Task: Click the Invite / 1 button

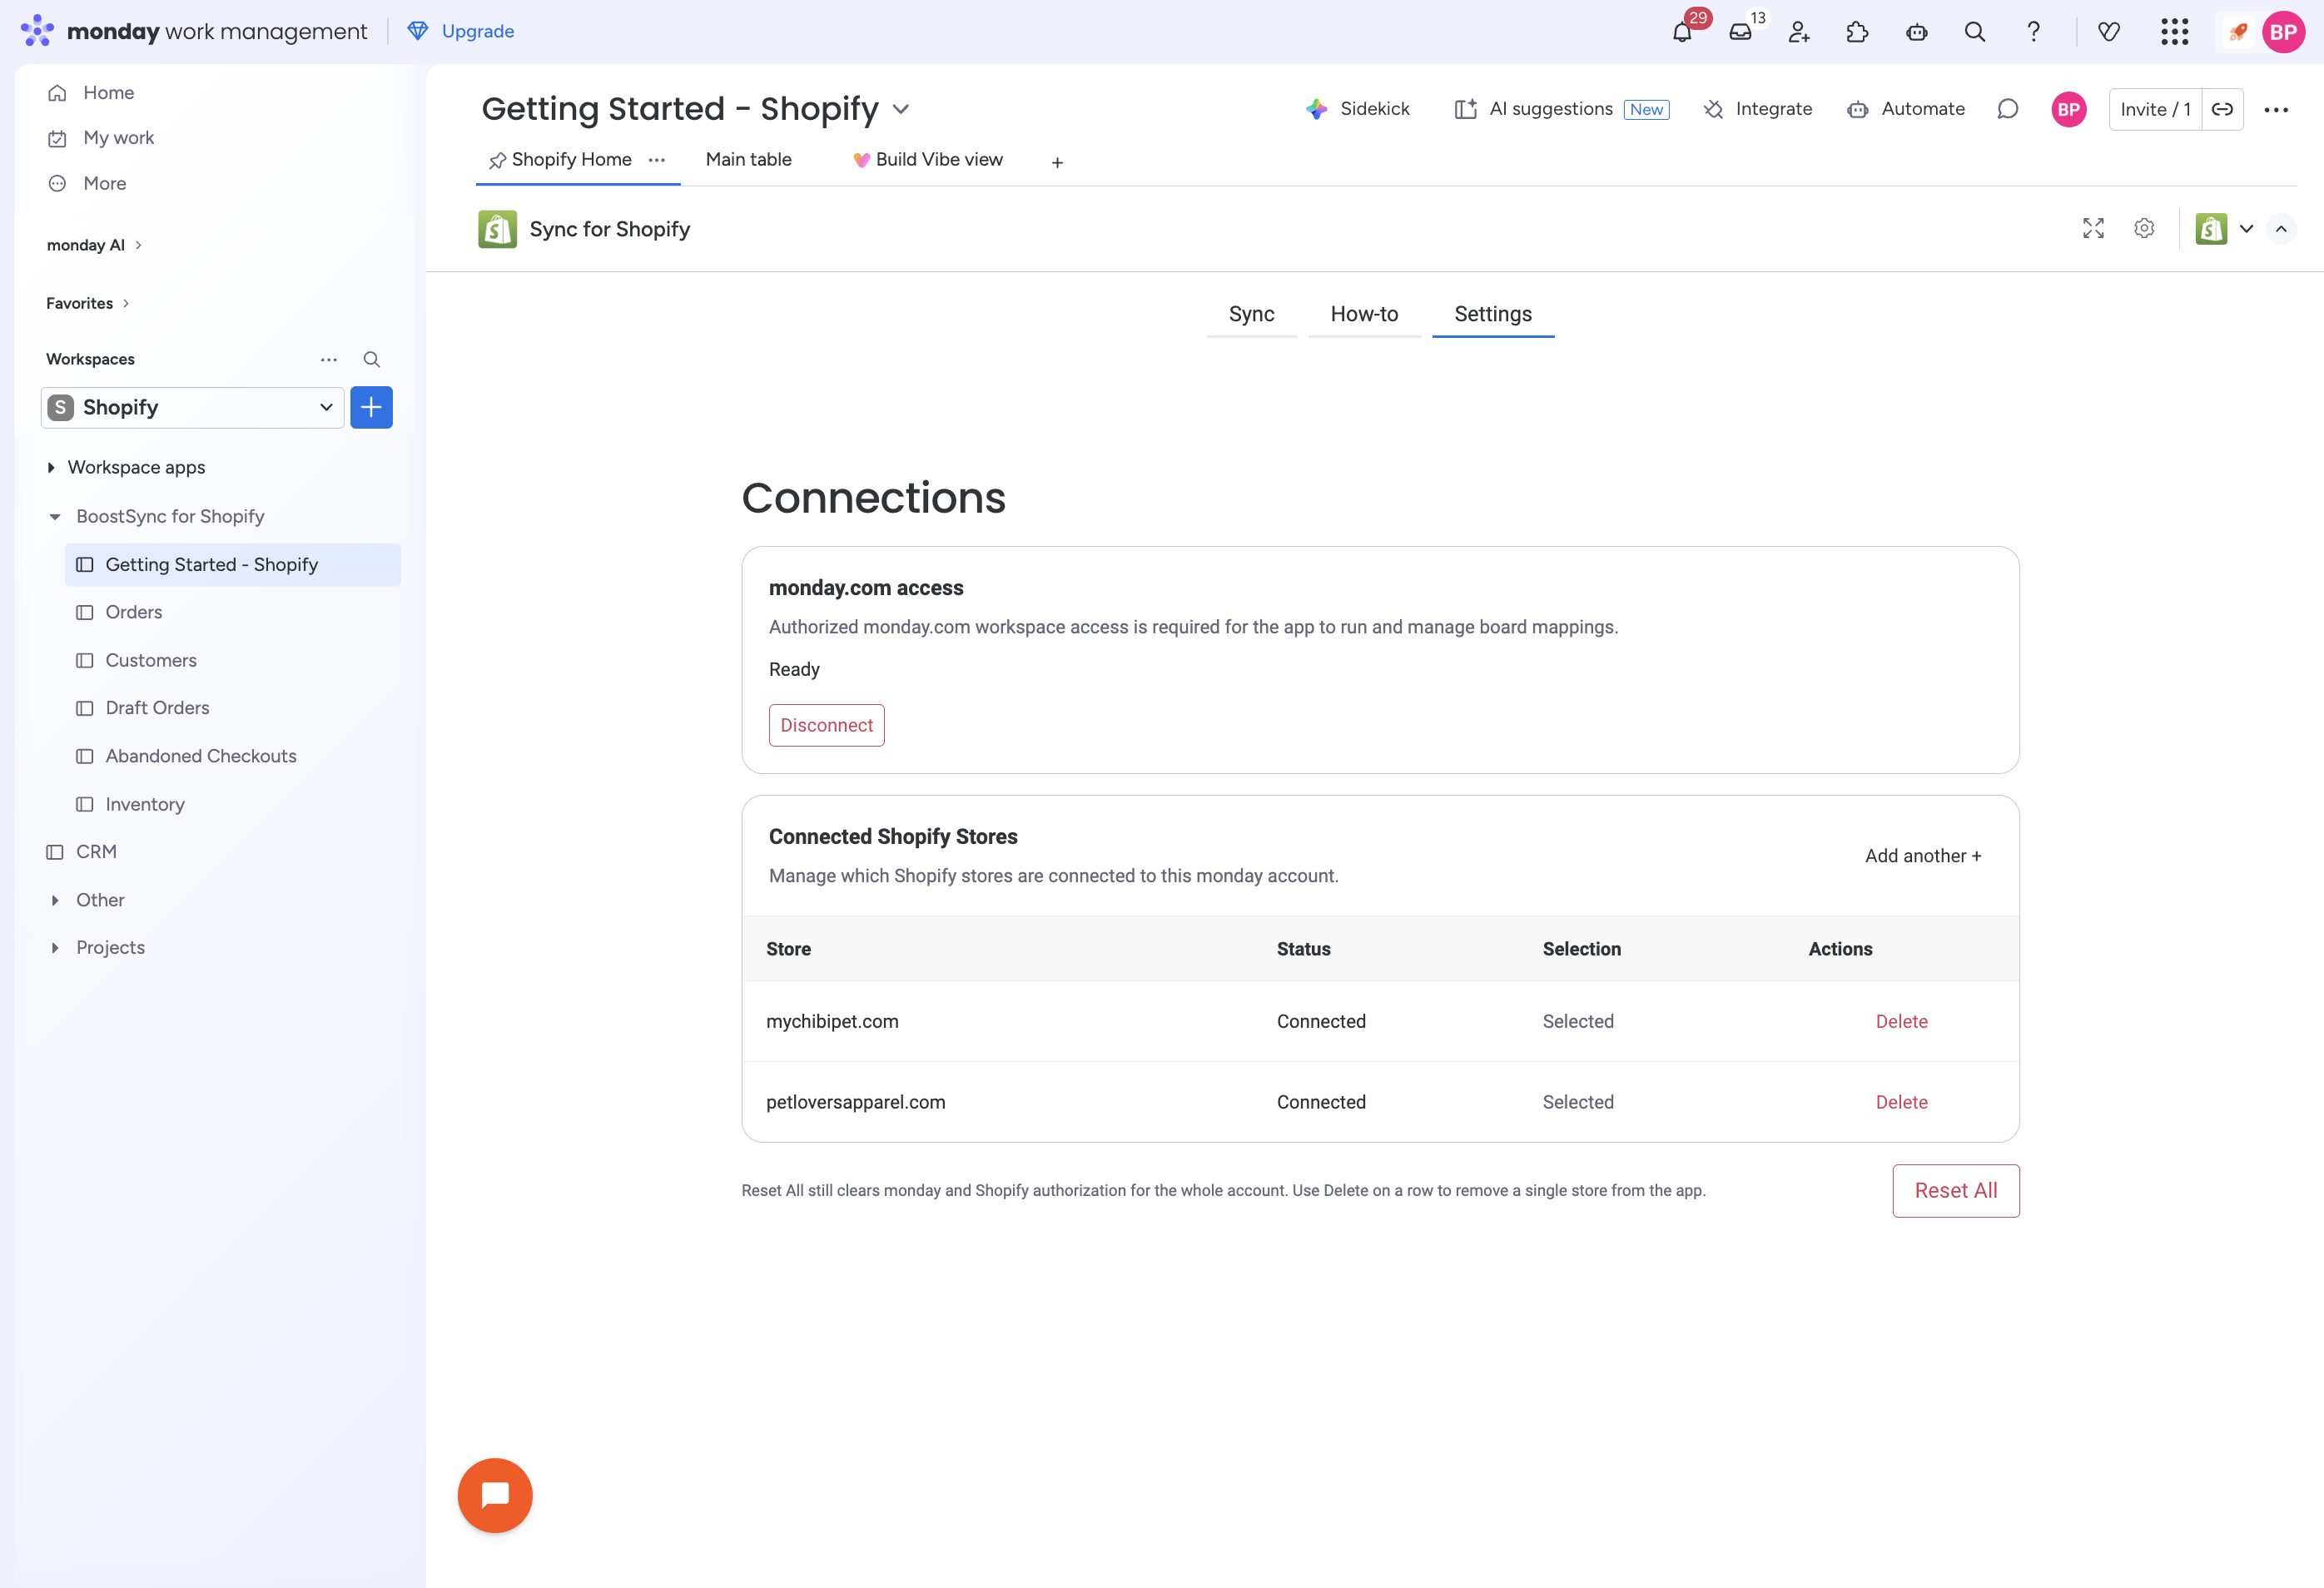Action: tap(2155, 109)
